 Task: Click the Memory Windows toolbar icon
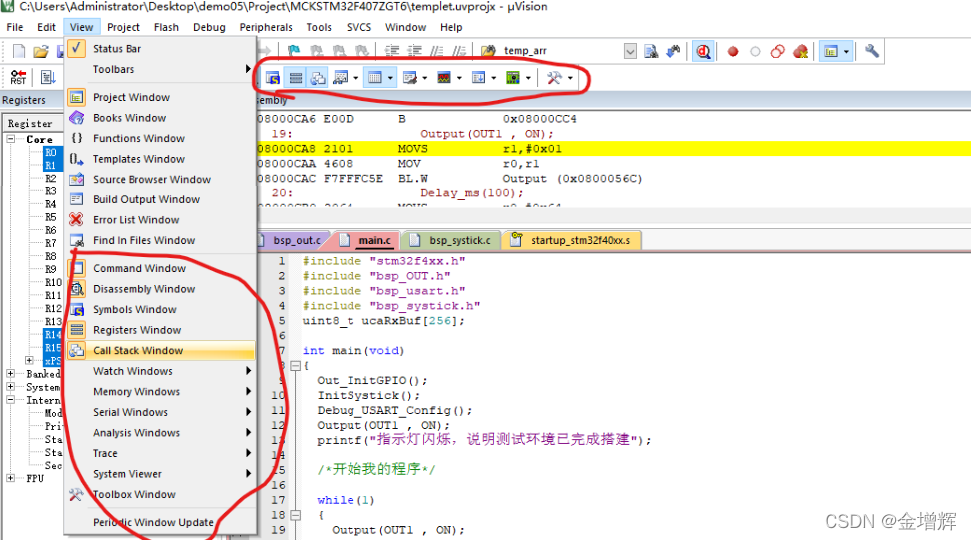coord(374,78)
